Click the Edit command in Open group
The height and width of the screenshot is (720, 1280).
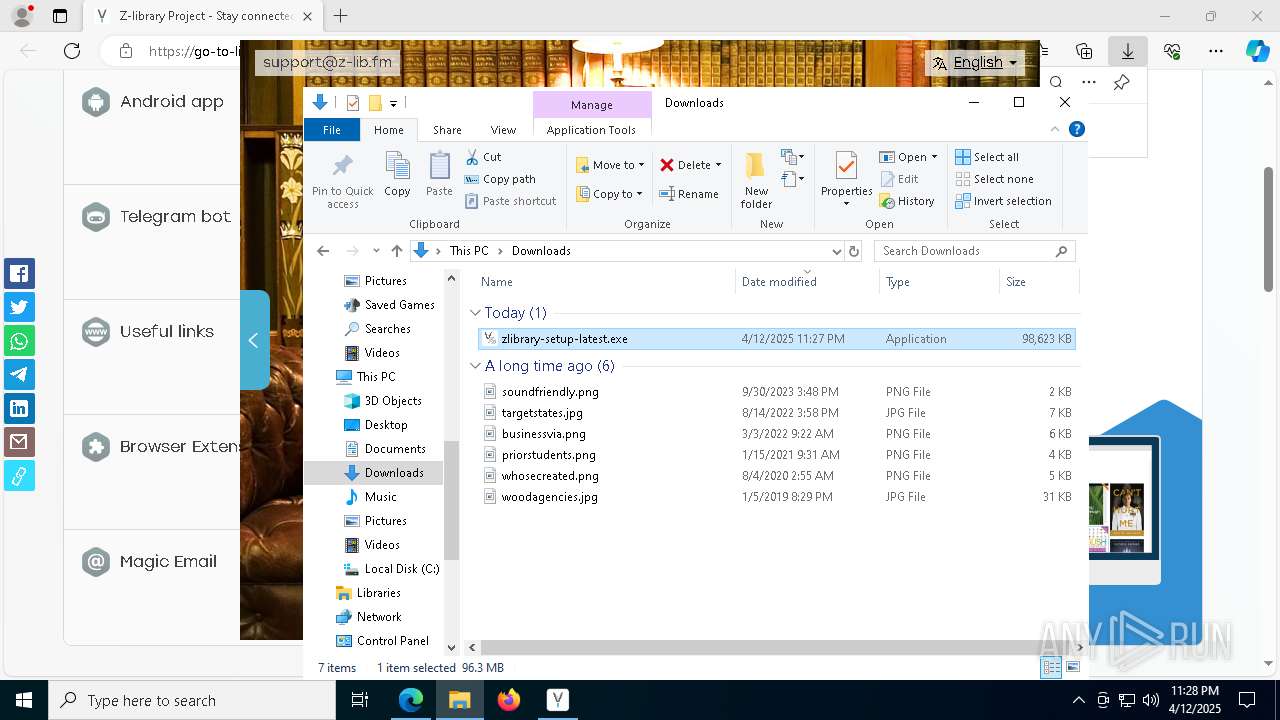click(x=899, y=179)
